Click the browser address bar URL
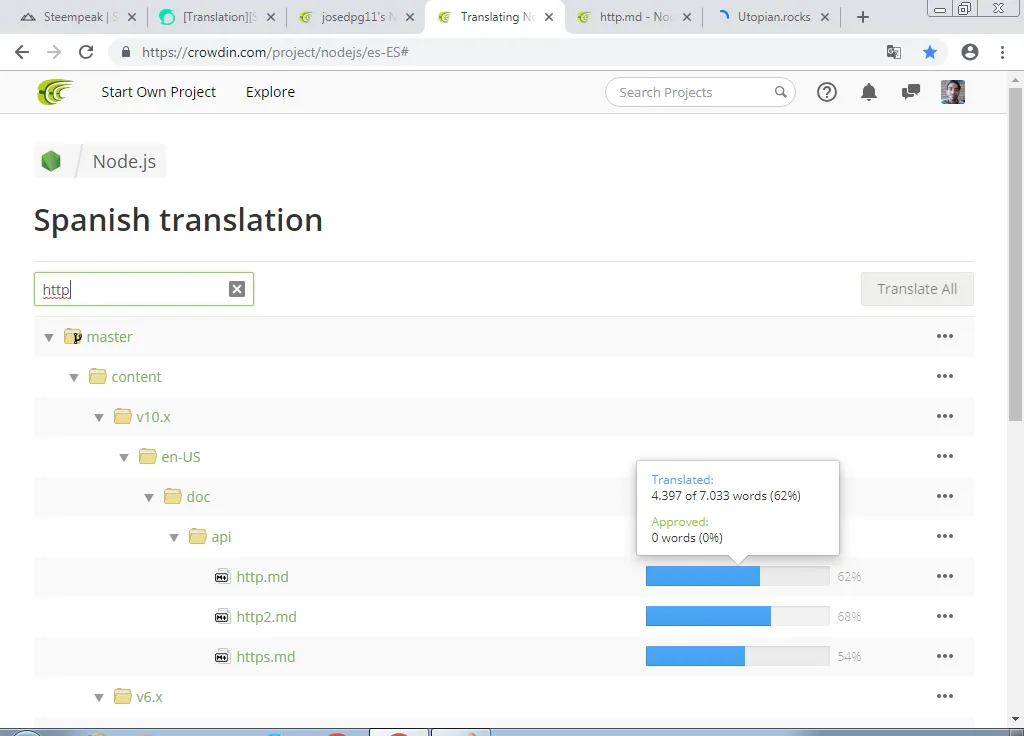Screen dimensions: 1024x736 (275, 52)
